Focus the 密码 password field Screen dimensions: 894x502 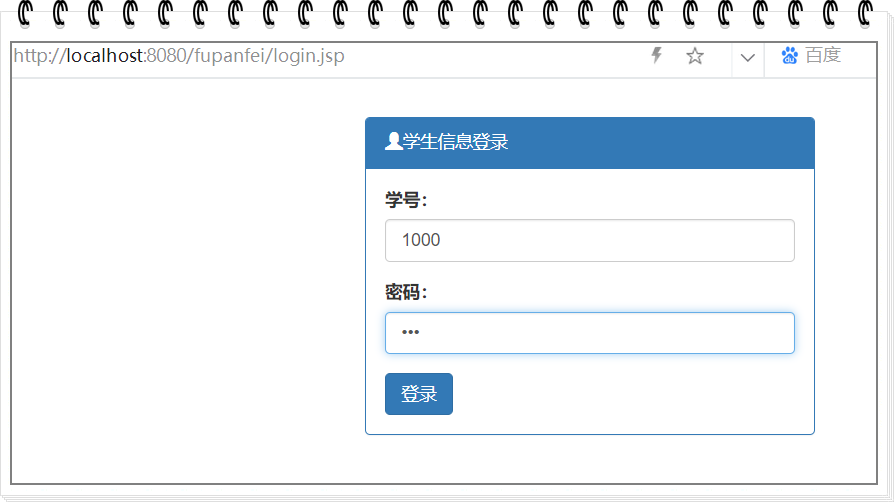[590, 333]
